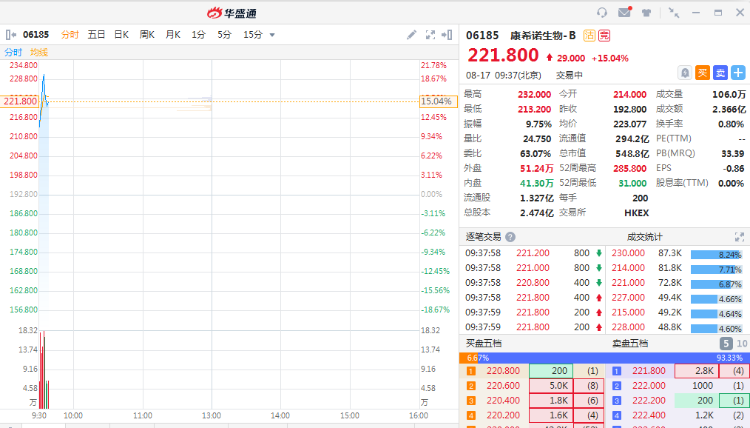Switch to the 1分 chart tab
This screenshot has width=750, height=428.
(199, 34)
